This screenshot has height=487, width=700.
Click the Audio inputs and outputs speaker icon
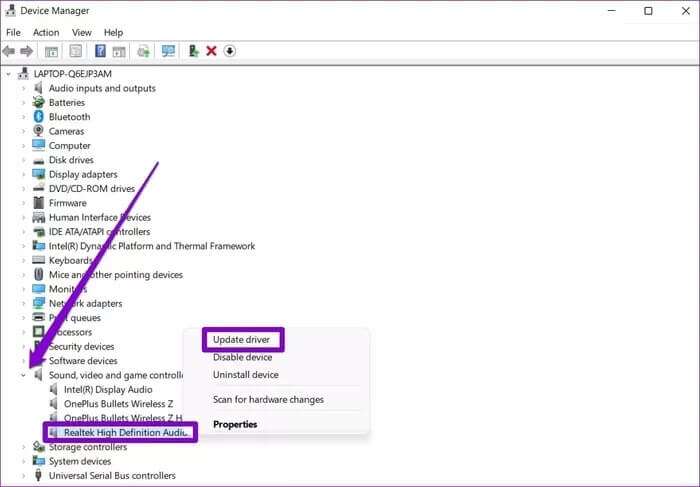39,88
